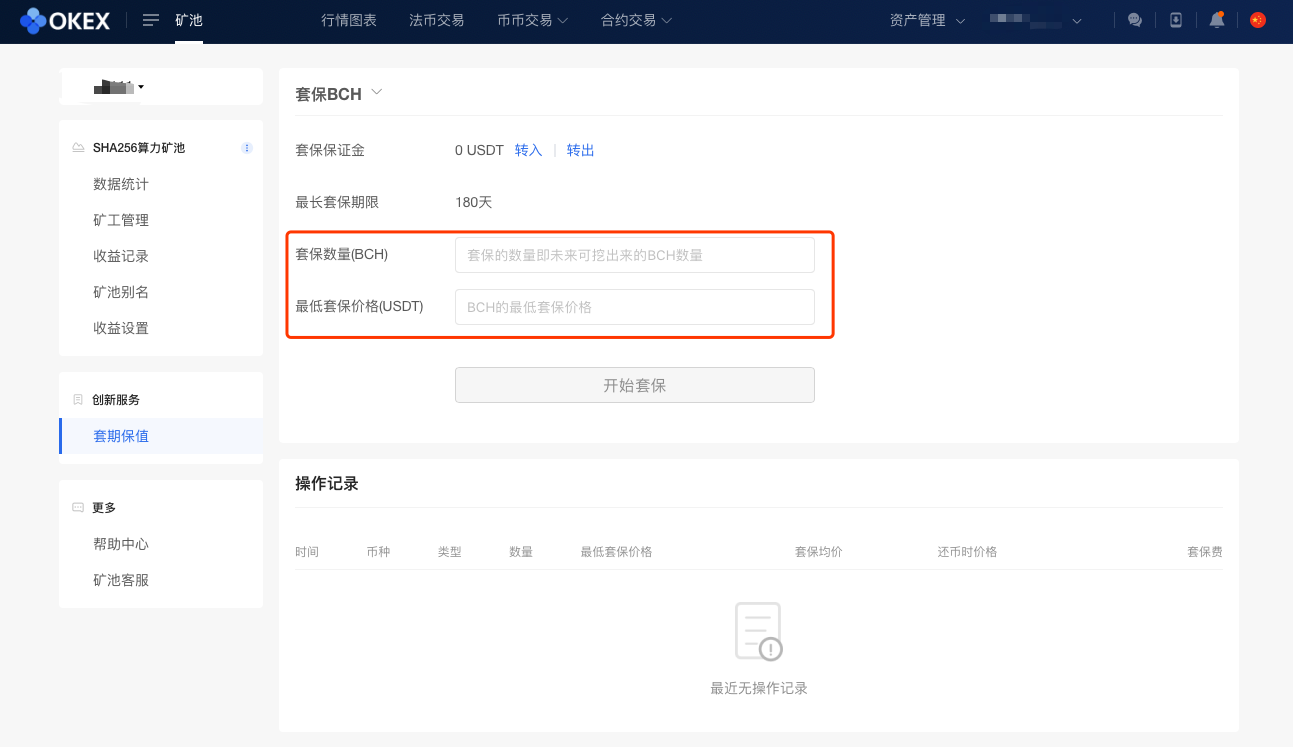Click the SHA256算力矿池 section title
Viewport: 1293px width, 747px height.
139,148
